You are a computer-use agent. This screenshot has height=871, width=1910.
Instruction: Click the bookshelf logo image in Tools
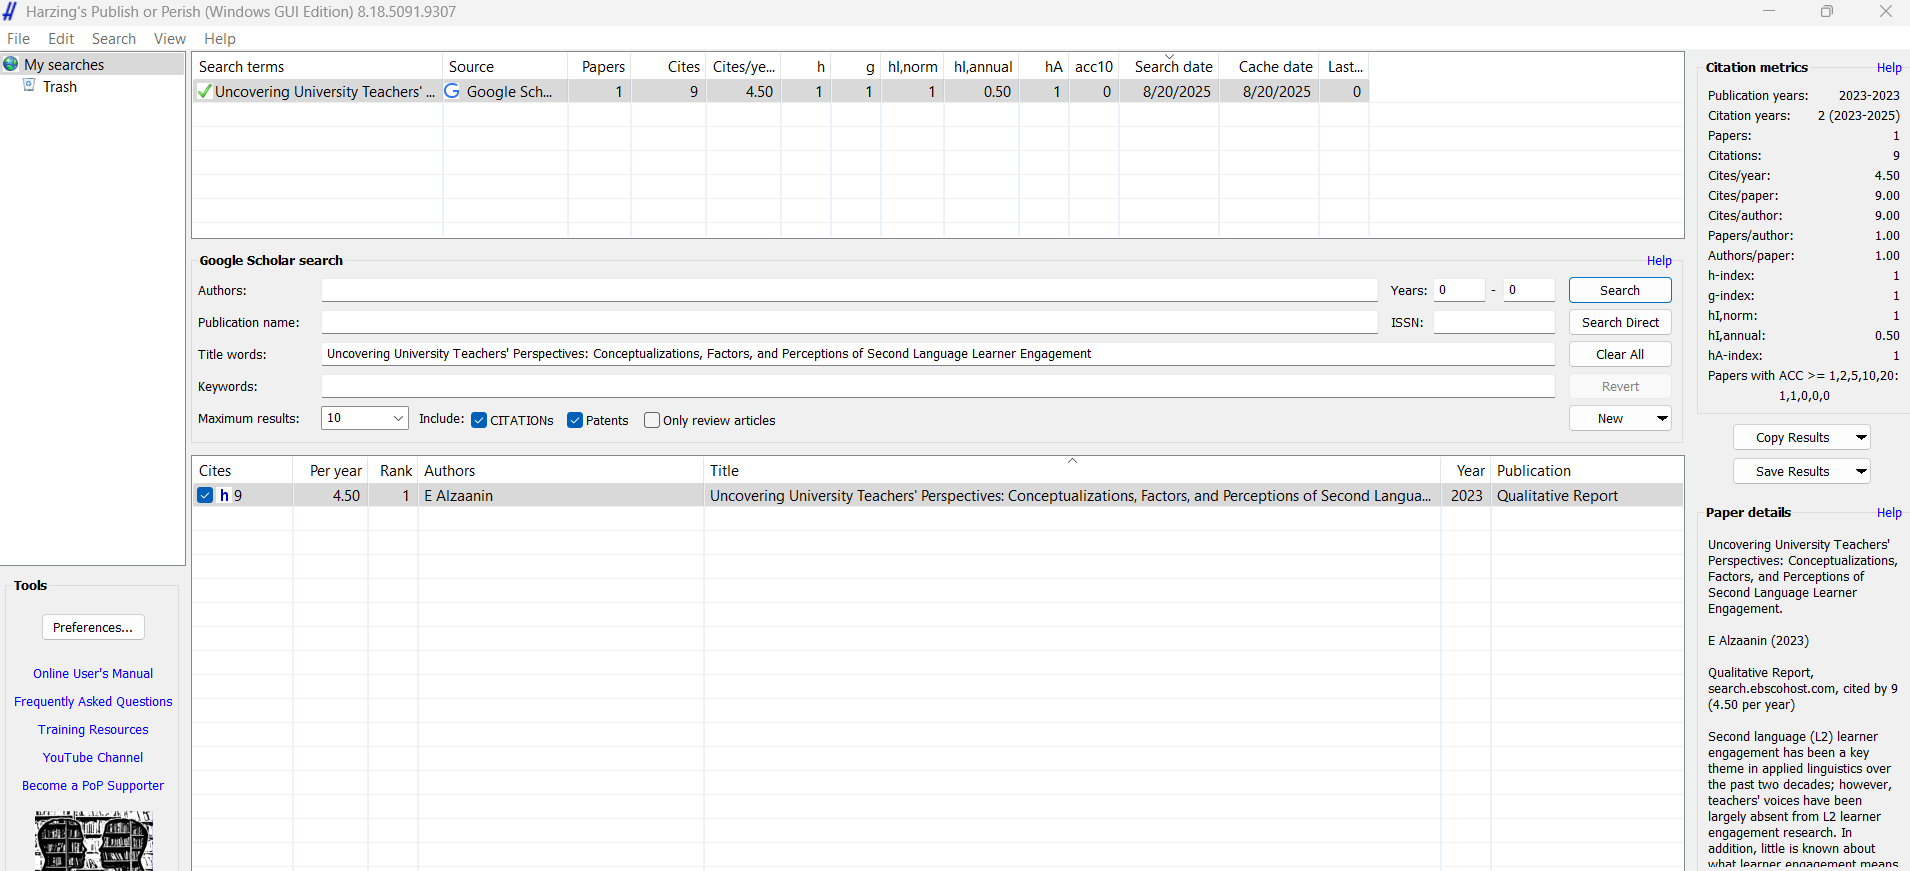(x=93, y=840)
